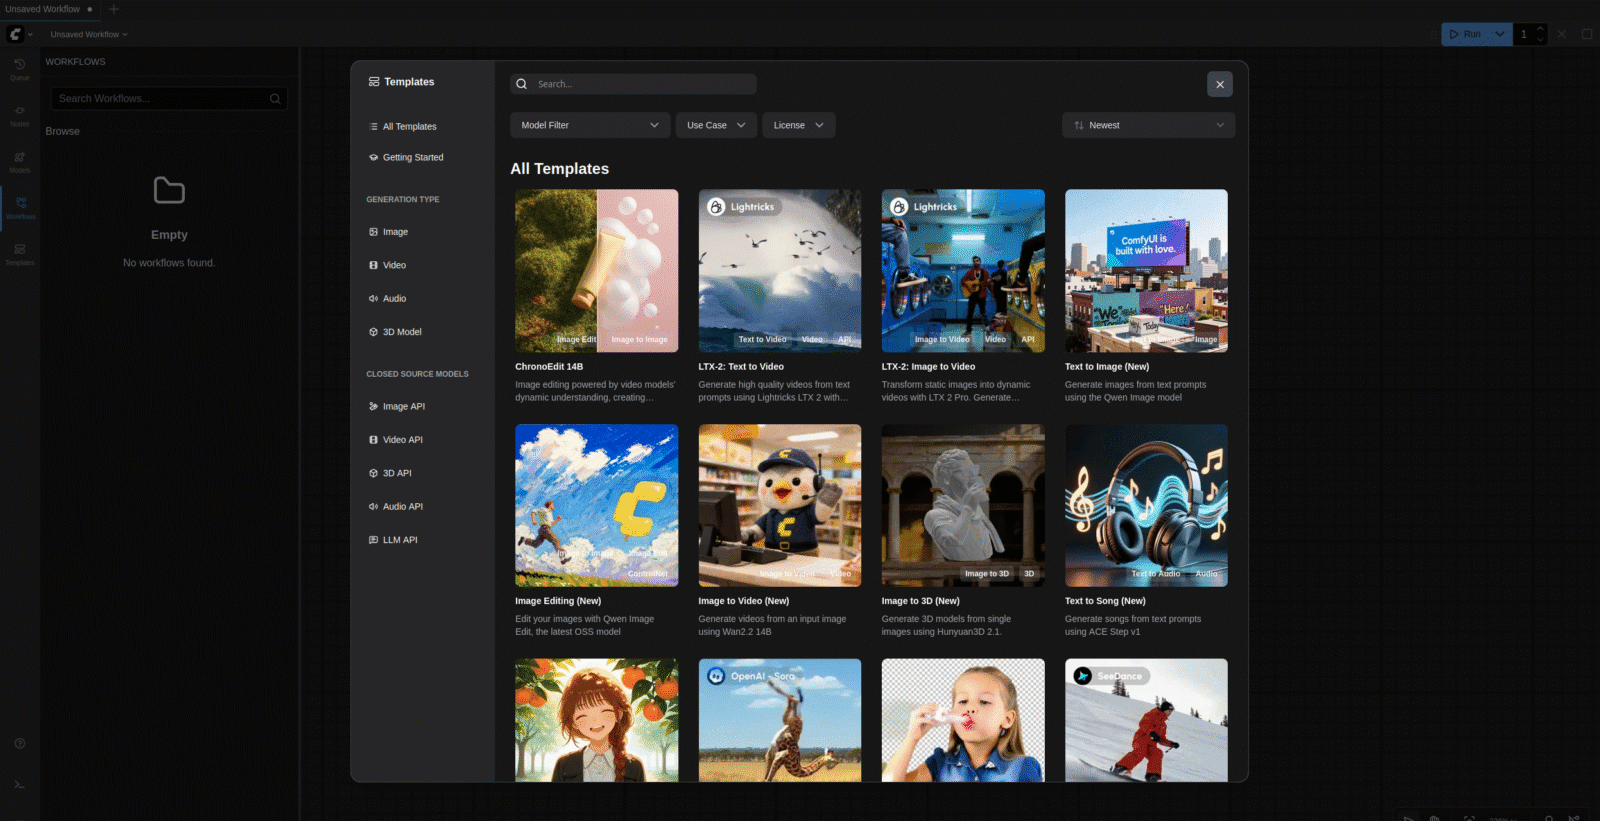
Task: Expand the License filter dropdown
Action: tap(798, 126)
